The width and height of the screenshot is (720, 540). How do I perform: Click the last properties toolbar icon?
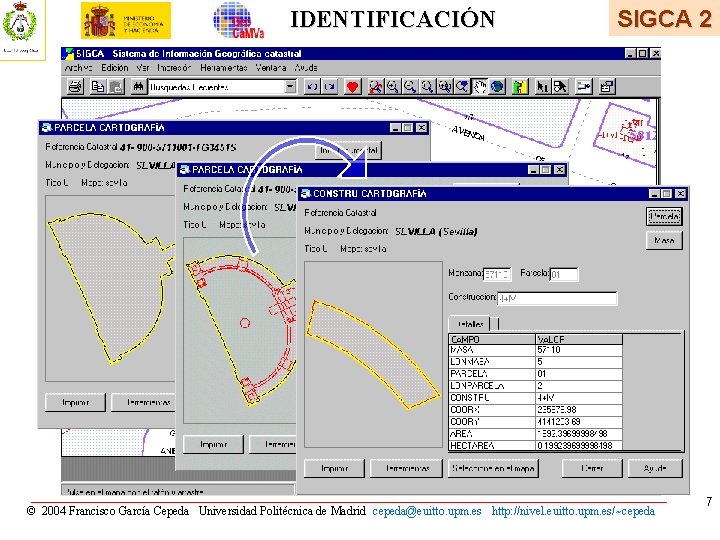607,86
